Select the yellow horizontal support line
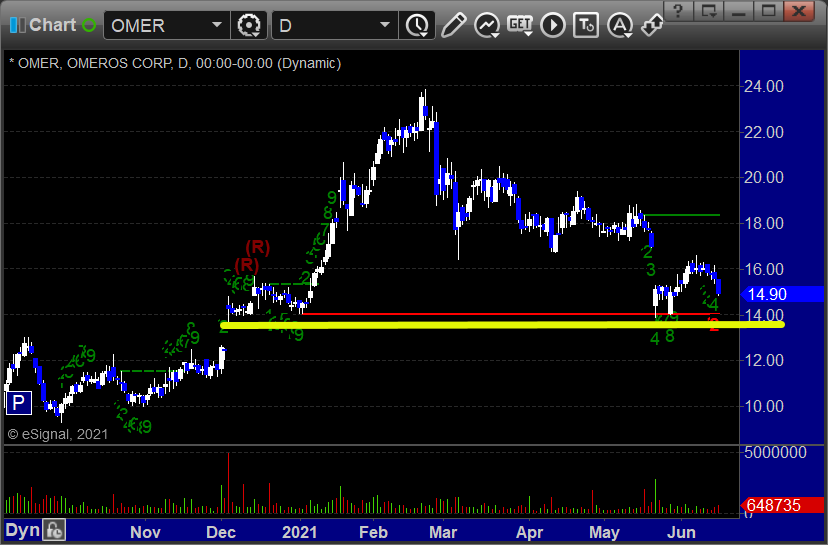The width and height of the screenshot is (828, 545). click(x=502, y=325)
